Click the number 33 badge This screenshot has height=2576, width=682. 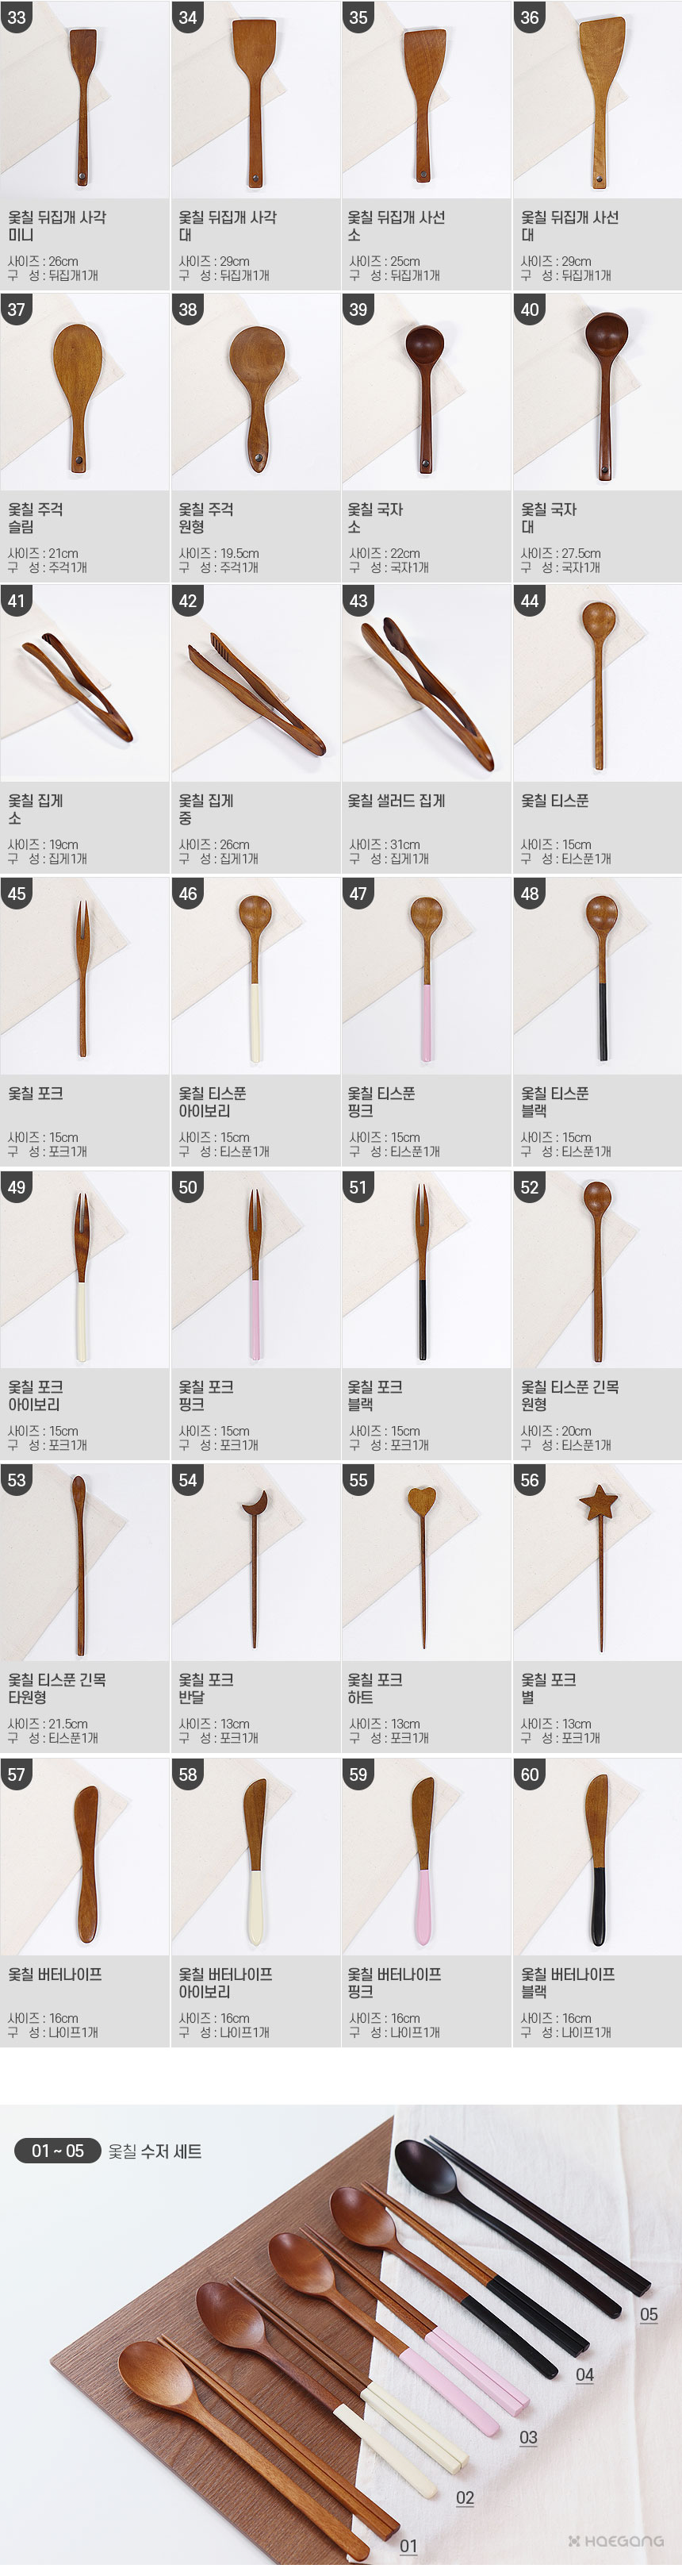(16, 16)
